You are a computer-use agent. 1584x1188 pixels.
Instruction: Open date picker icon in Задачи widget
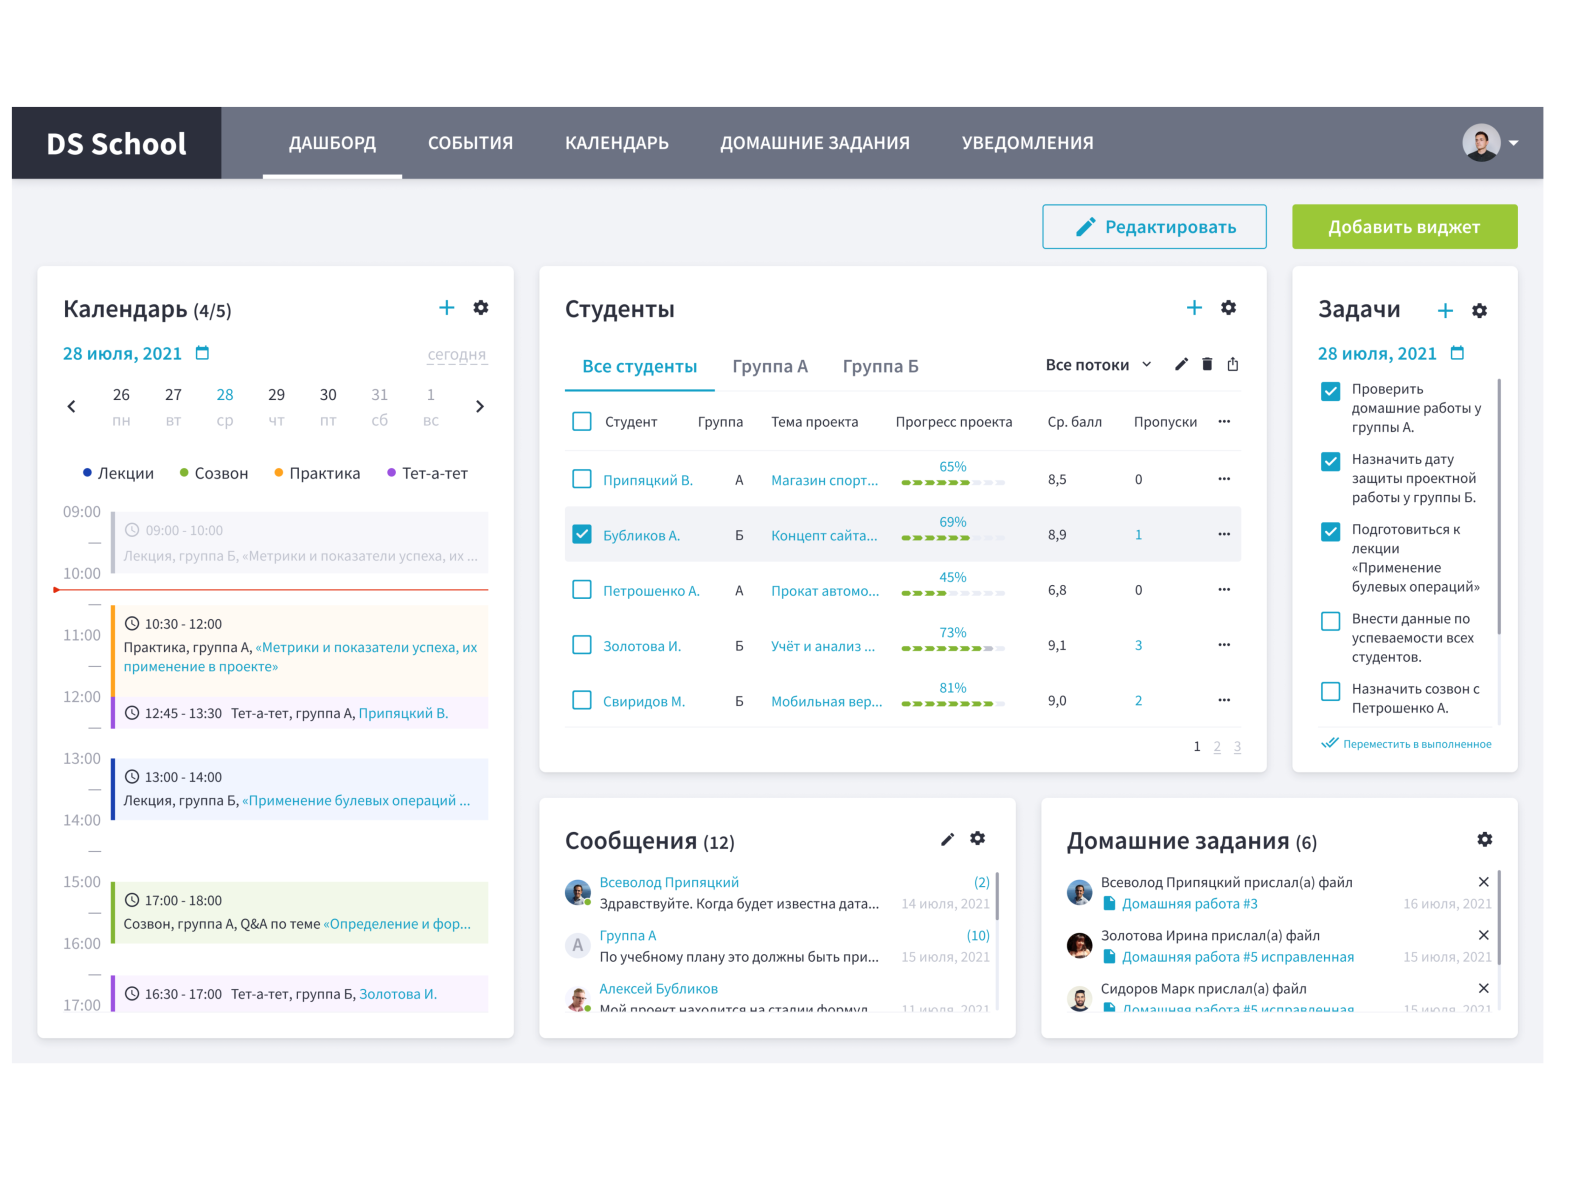pos(1457,353)
